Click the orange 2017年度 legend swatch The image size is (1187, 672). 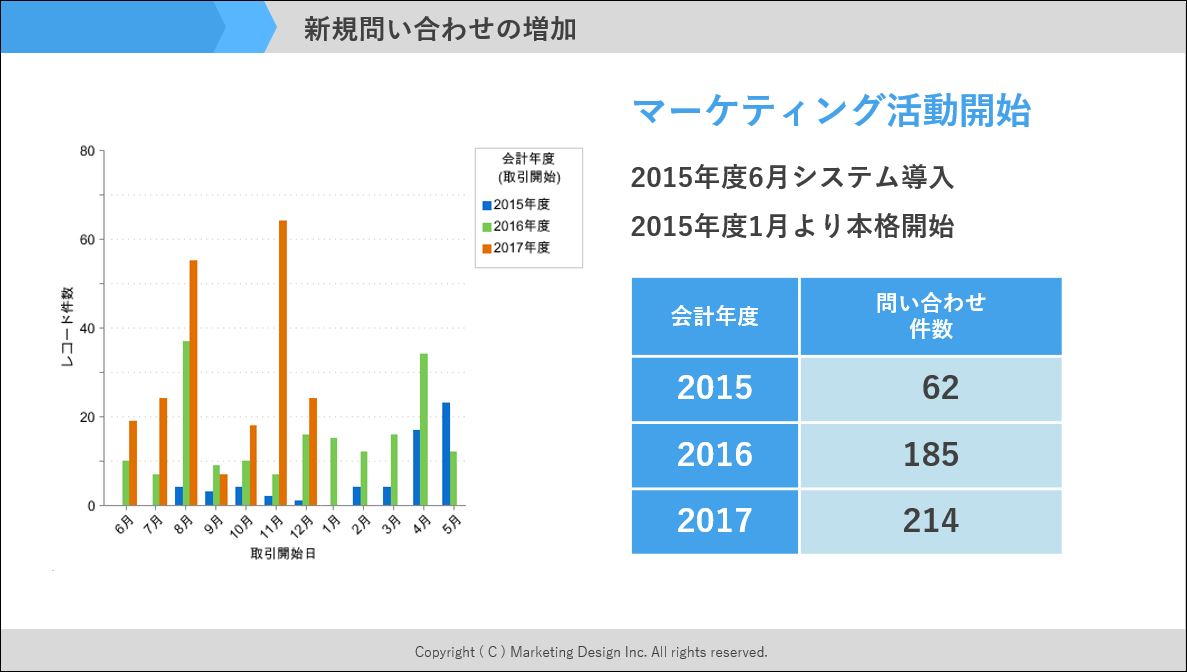pos(487,248)
